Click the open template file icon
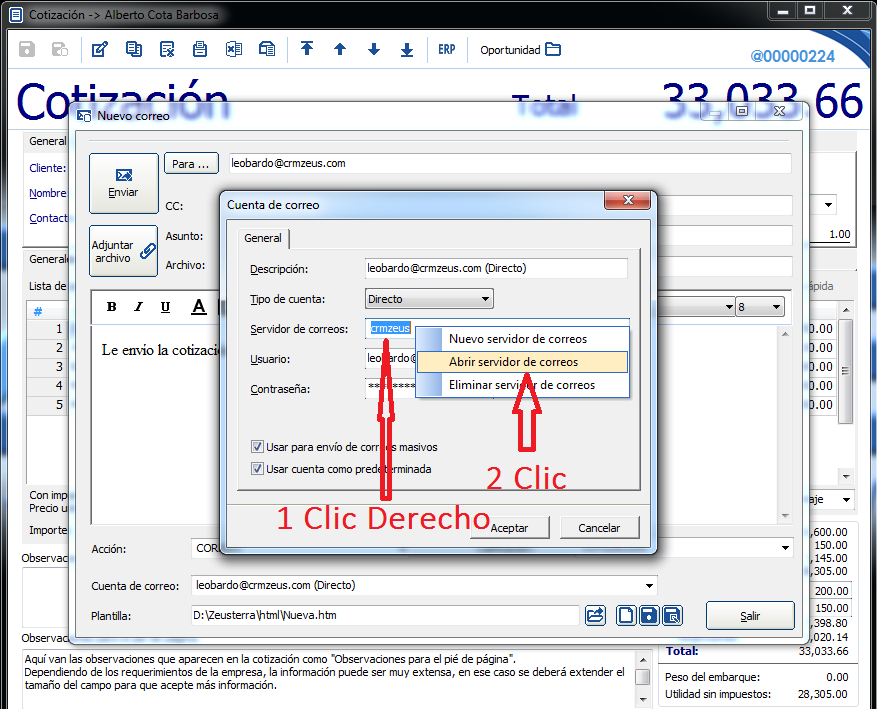 pyautogui.click(x=595, y=615)
